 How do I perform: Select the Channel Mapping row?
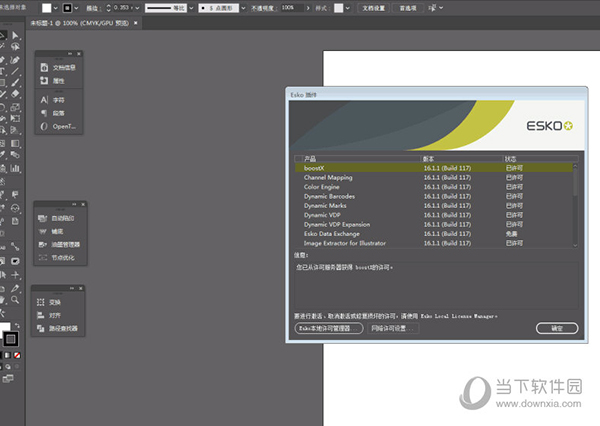click(x=434, y=177)
